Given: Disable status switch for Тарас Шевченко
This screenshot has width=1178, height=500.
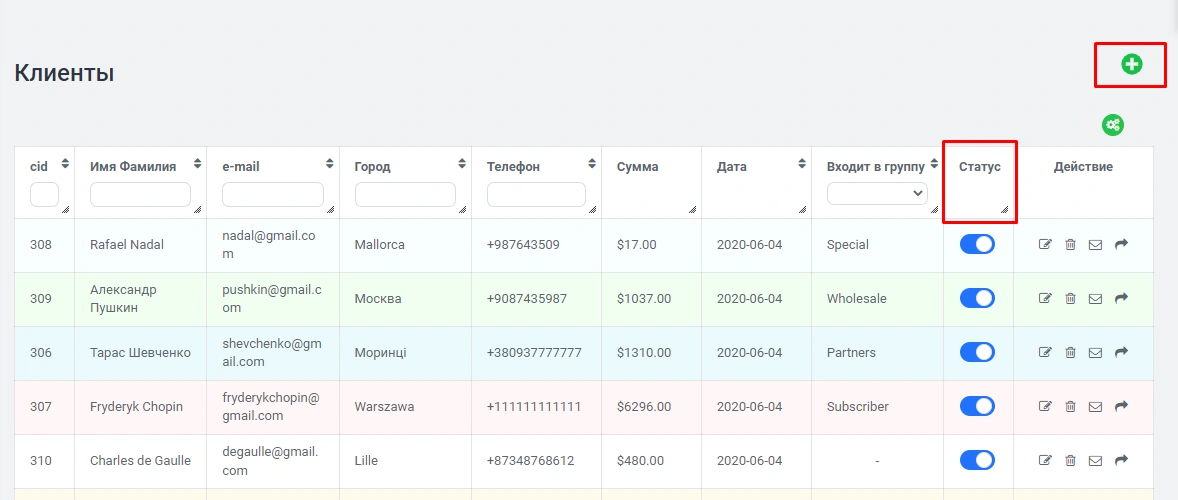Looking at the screenshot, I should 977,352.
